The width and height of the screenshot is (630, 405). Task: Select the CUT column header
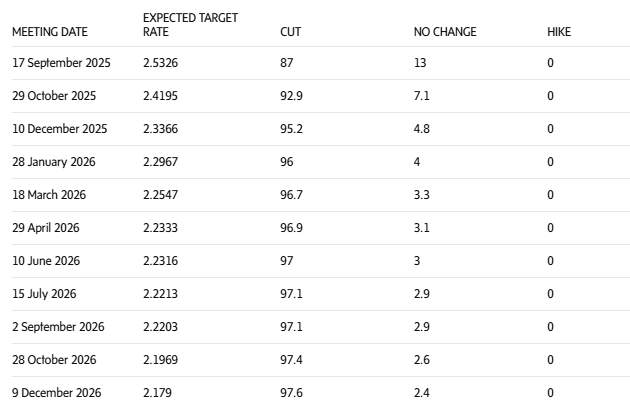coord(290,32)
